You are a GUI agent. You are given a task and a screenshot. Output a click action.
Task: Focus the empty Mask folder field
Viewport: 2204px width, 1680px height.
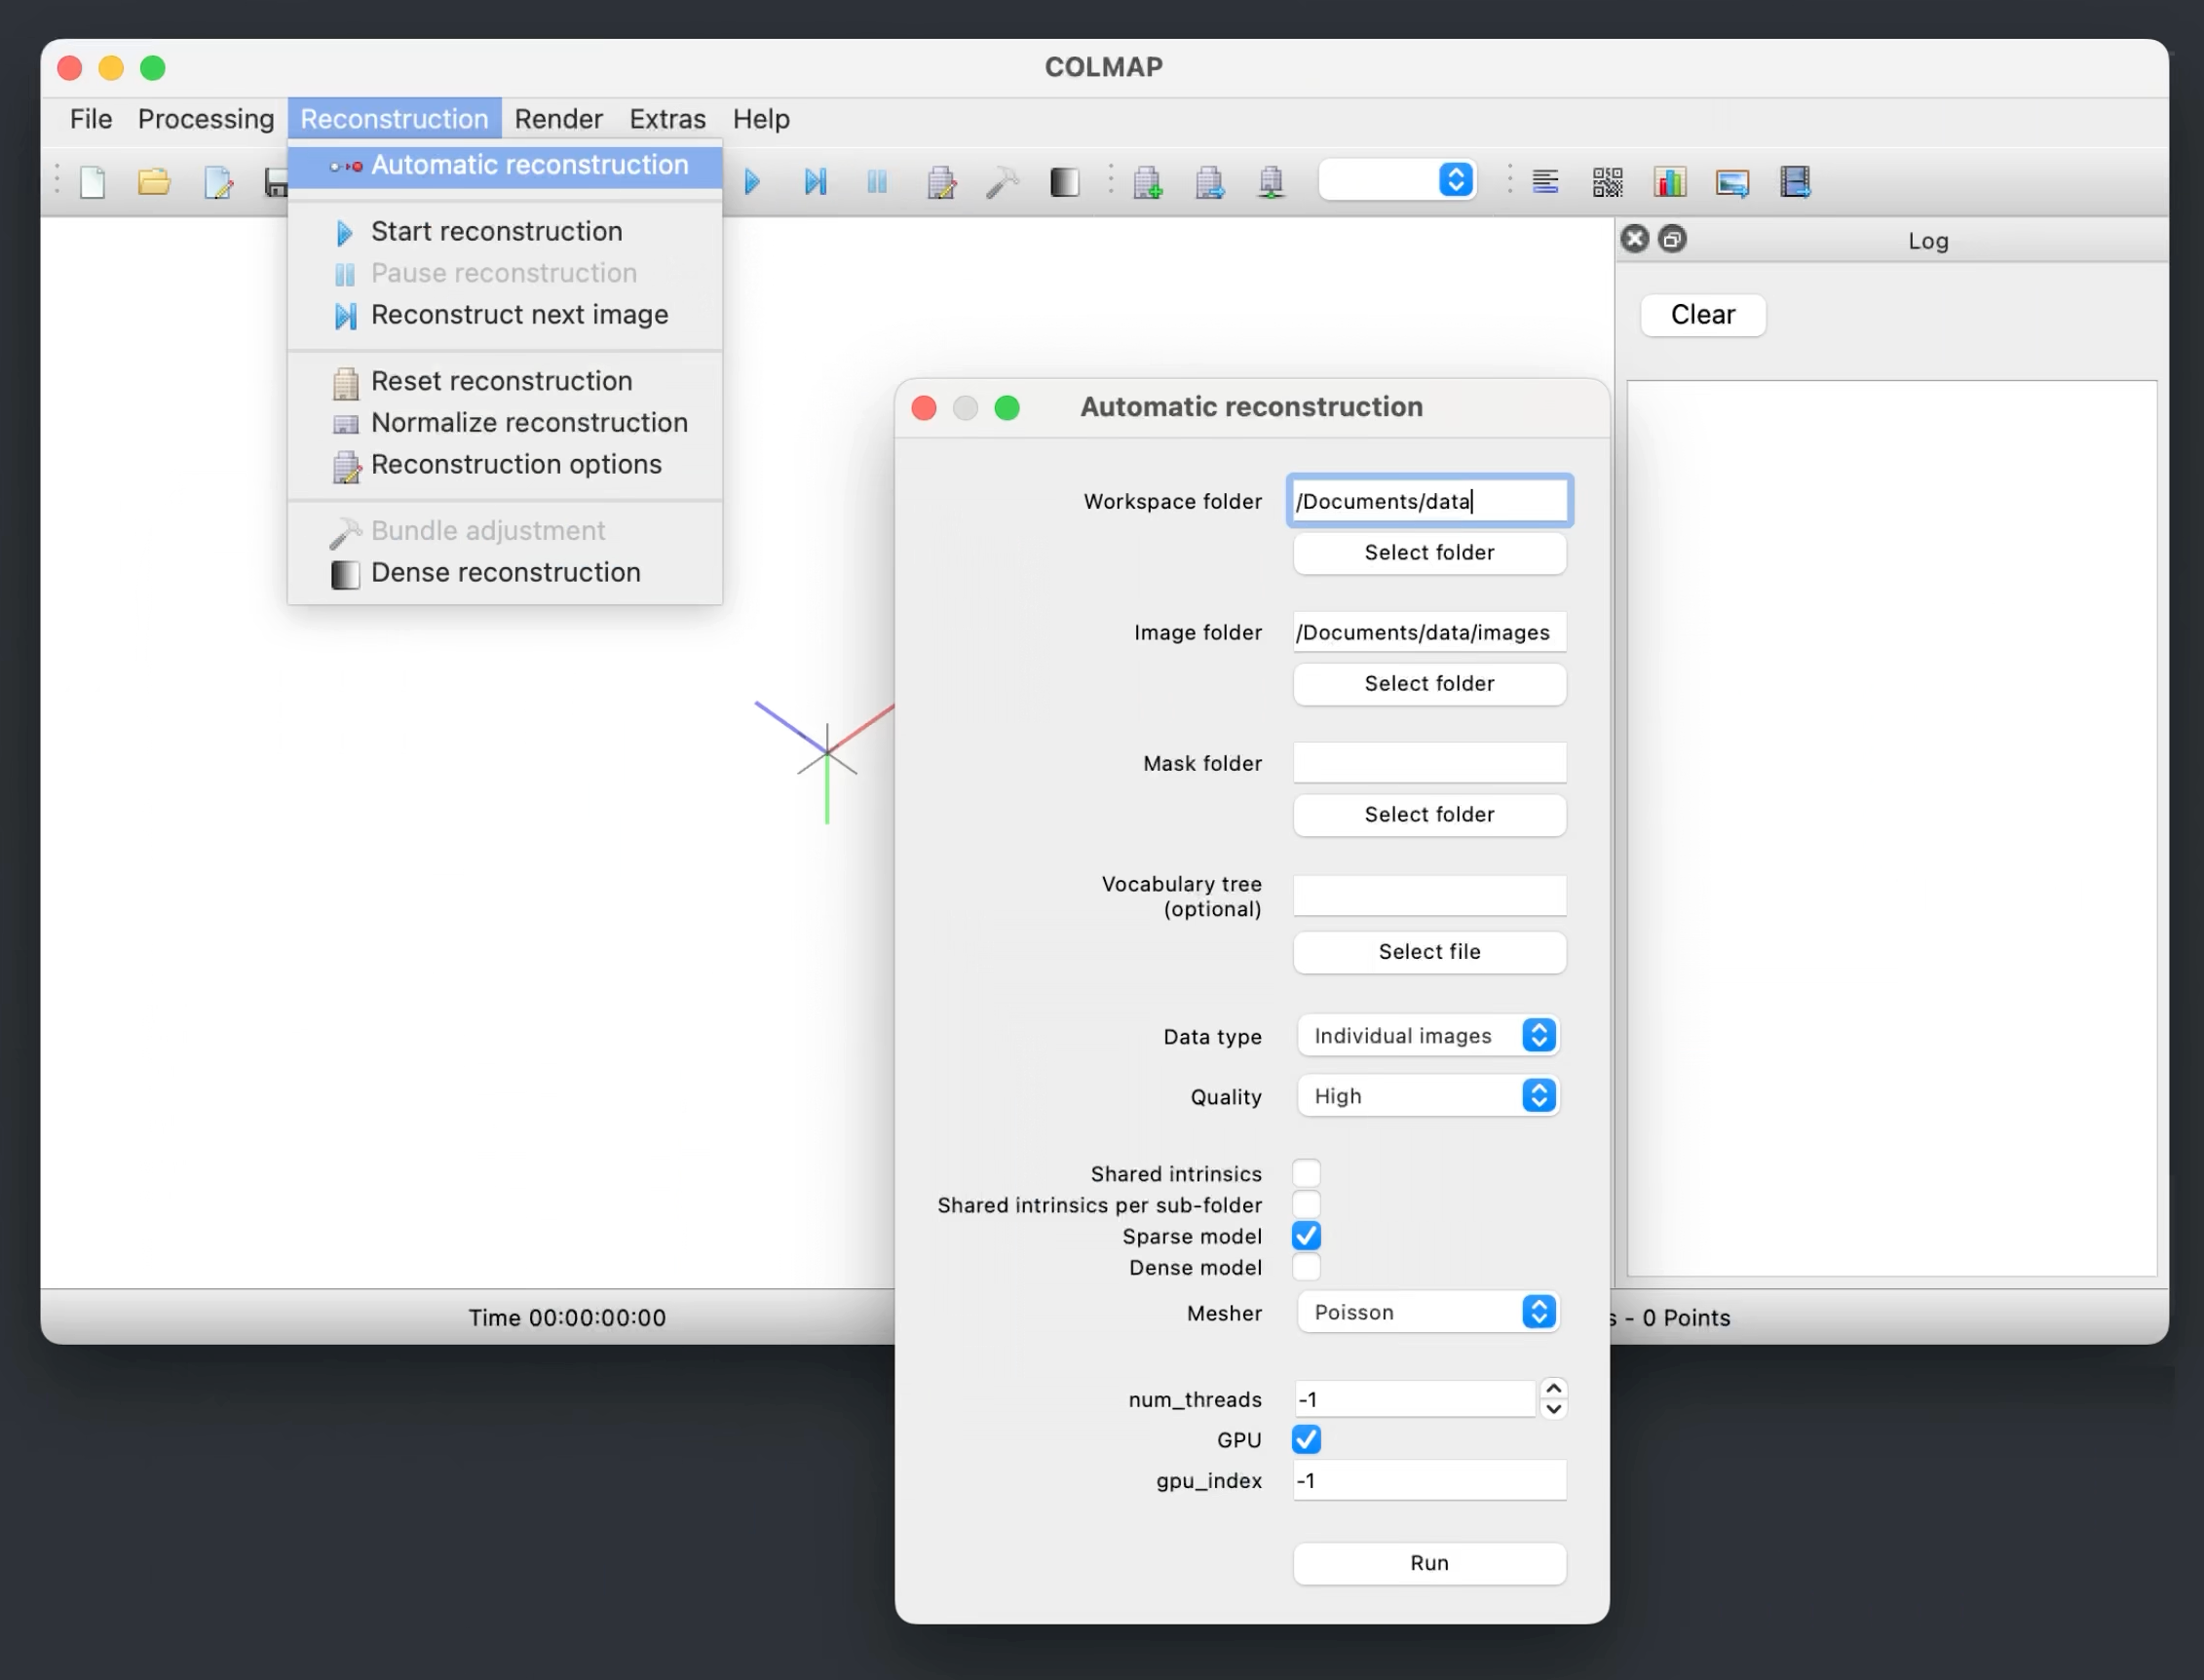1429,763
